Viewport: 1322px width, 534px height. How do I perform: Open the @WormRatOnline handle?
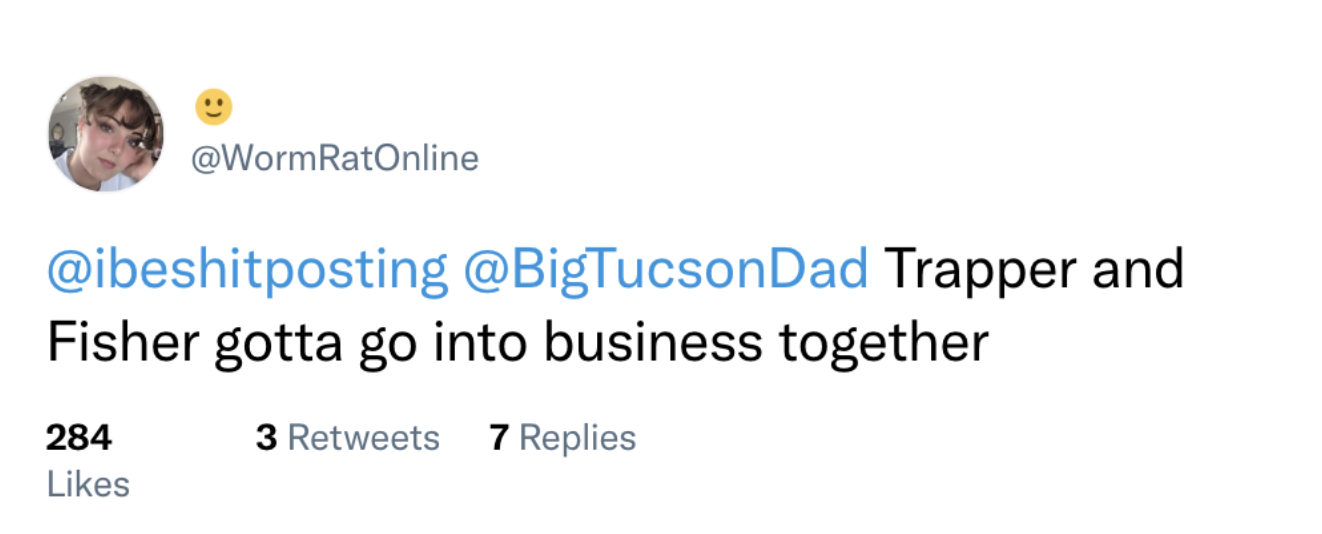point(334,159)
